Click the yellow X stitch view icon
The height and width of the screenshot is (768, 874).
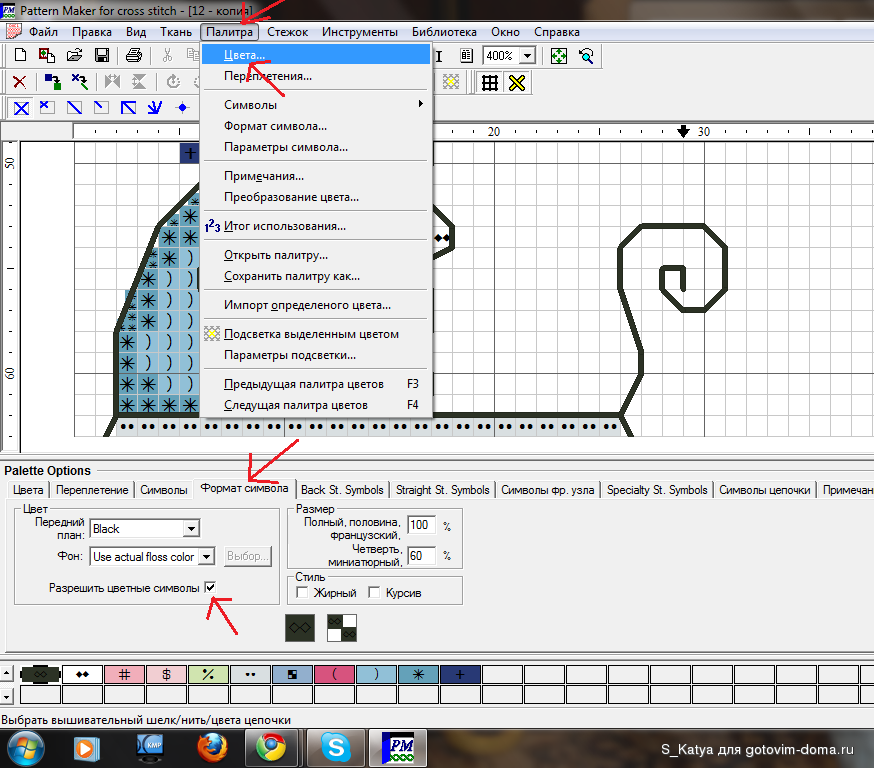517,83
